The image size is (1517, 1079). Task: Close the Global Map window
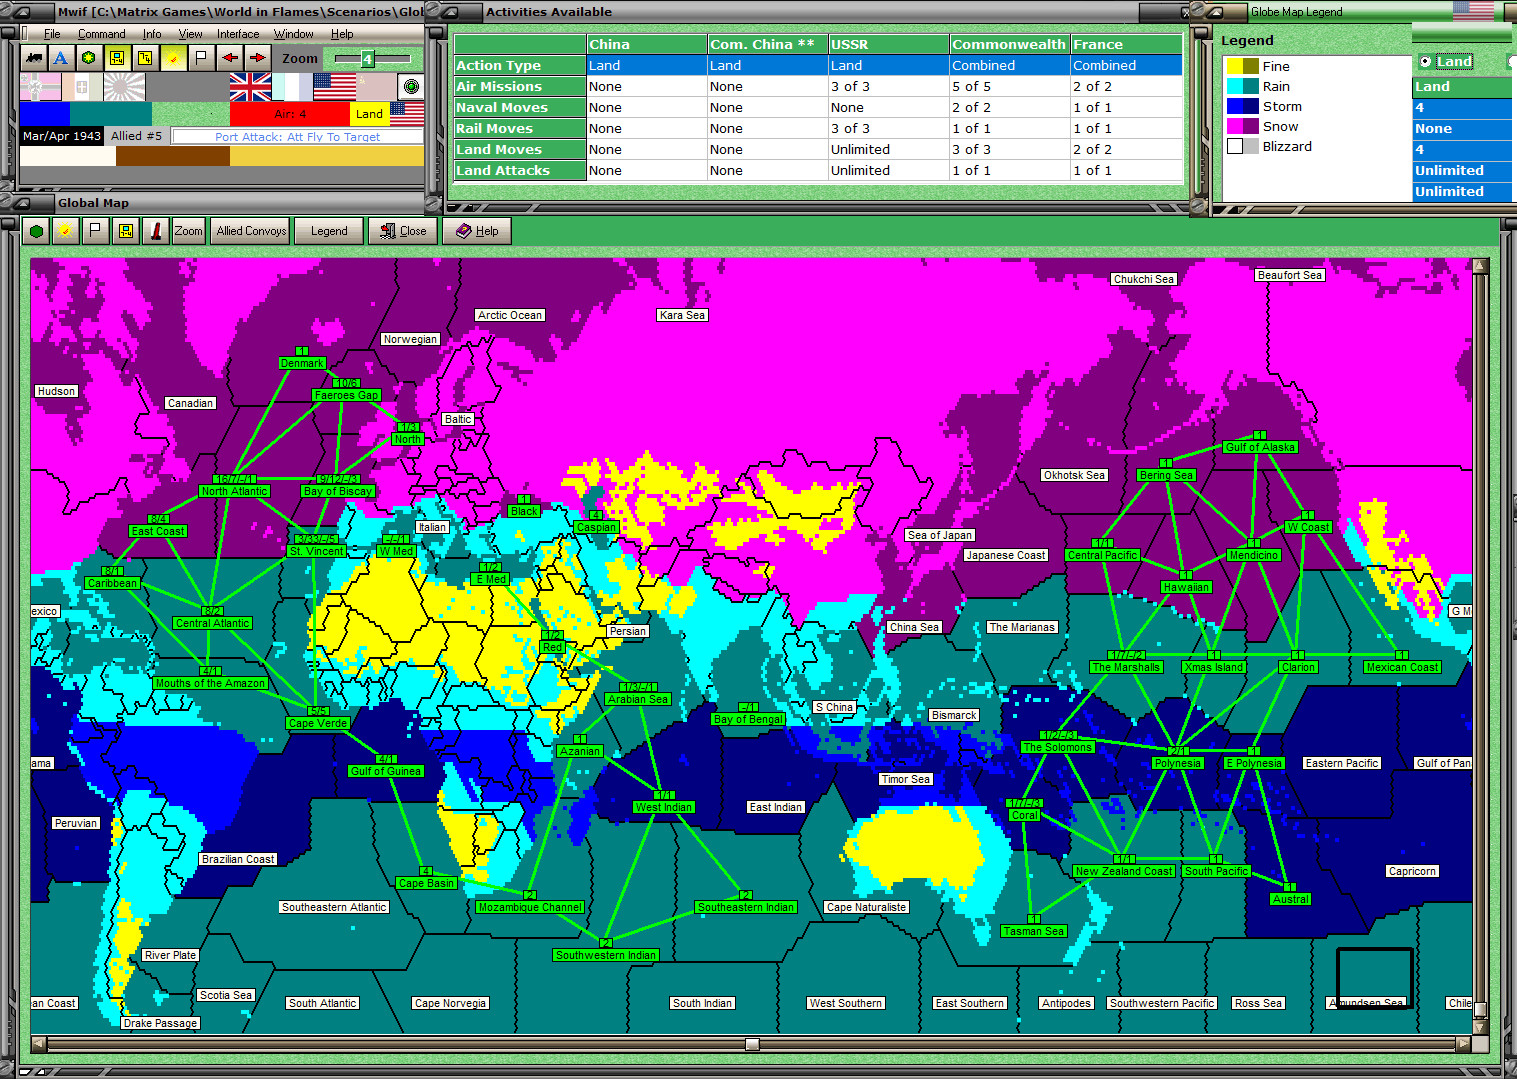[403, 231]
